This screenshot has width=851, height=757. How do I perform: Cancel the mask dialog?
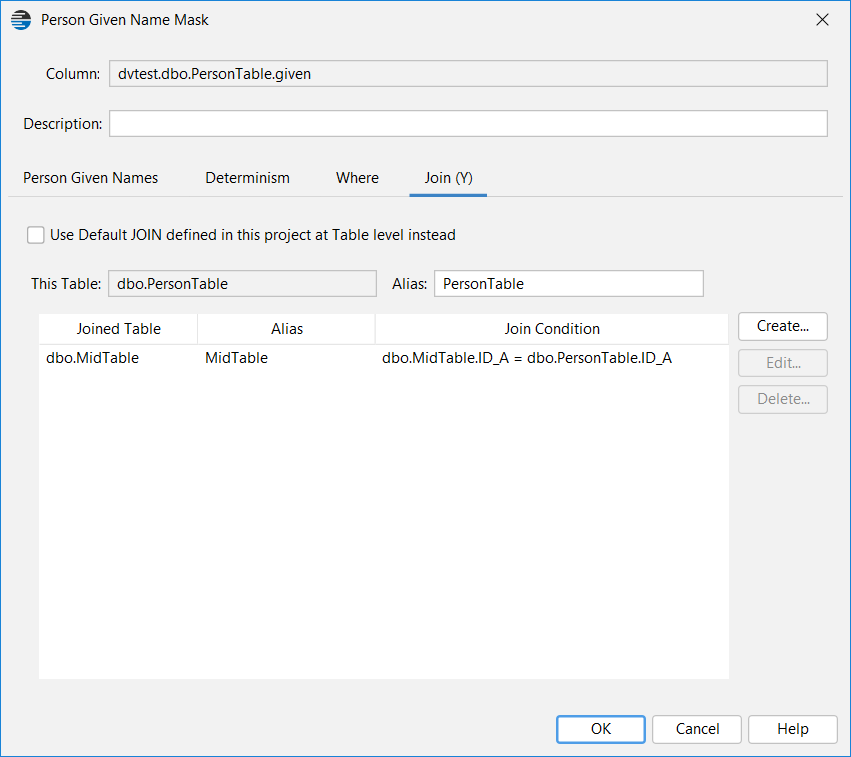[697, 729]
